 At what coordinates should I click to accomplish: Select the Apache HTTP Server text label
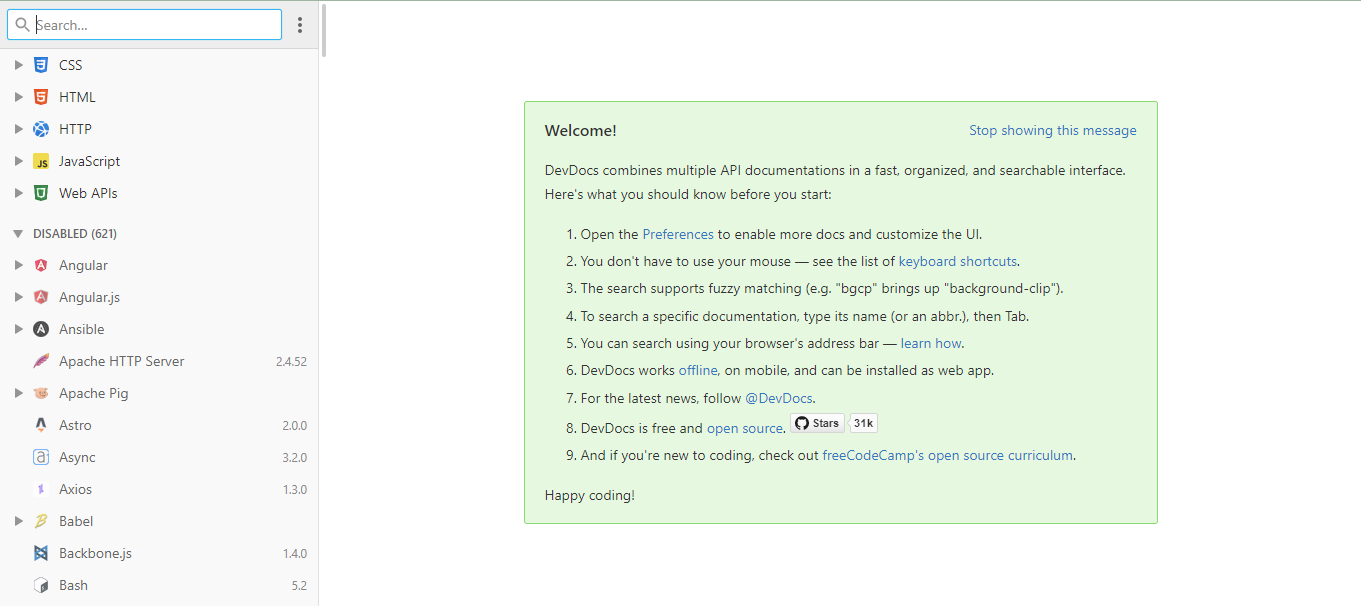tap(122, 361)
